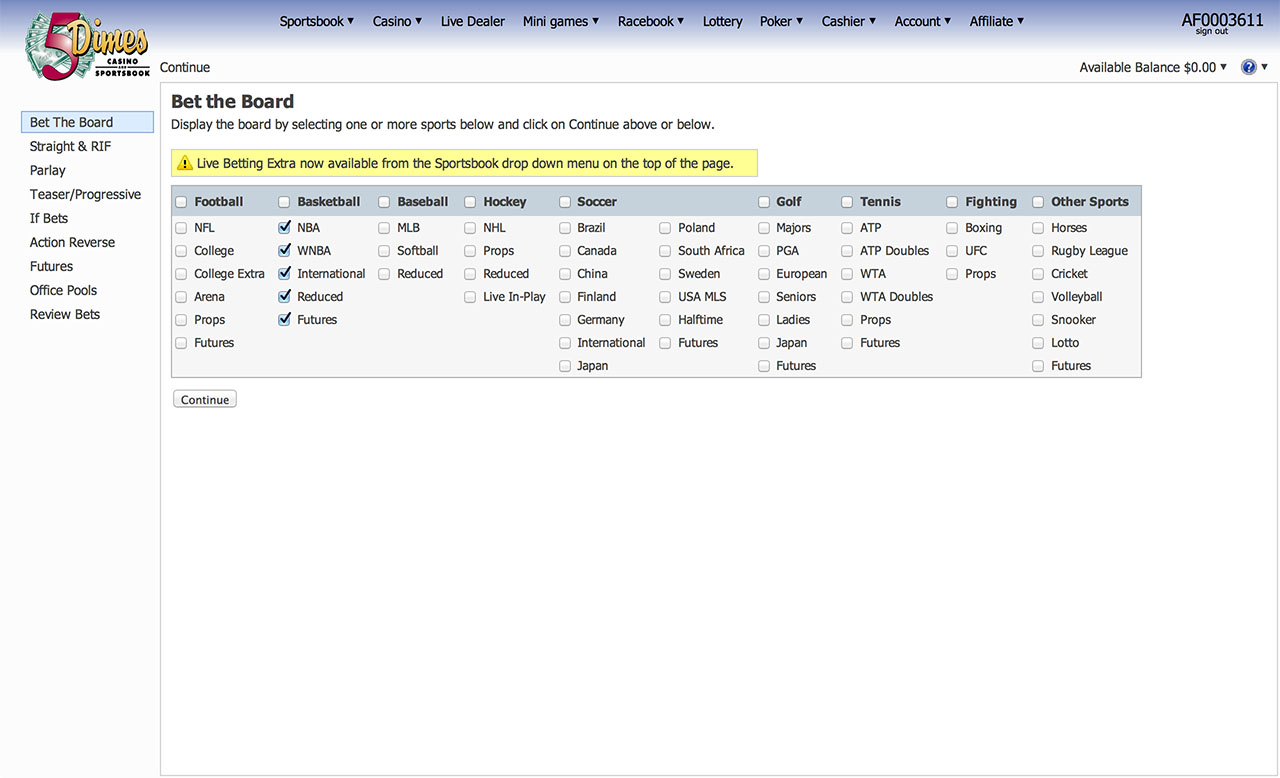Select Bet The Board in the sidebar

(x=87, y=122)
